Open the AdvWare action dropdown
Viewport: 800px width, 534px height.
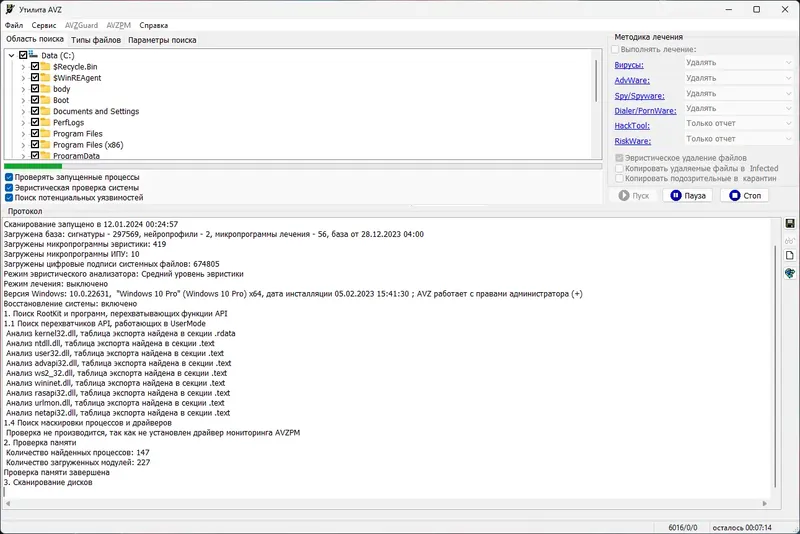[x=738, y=78]
